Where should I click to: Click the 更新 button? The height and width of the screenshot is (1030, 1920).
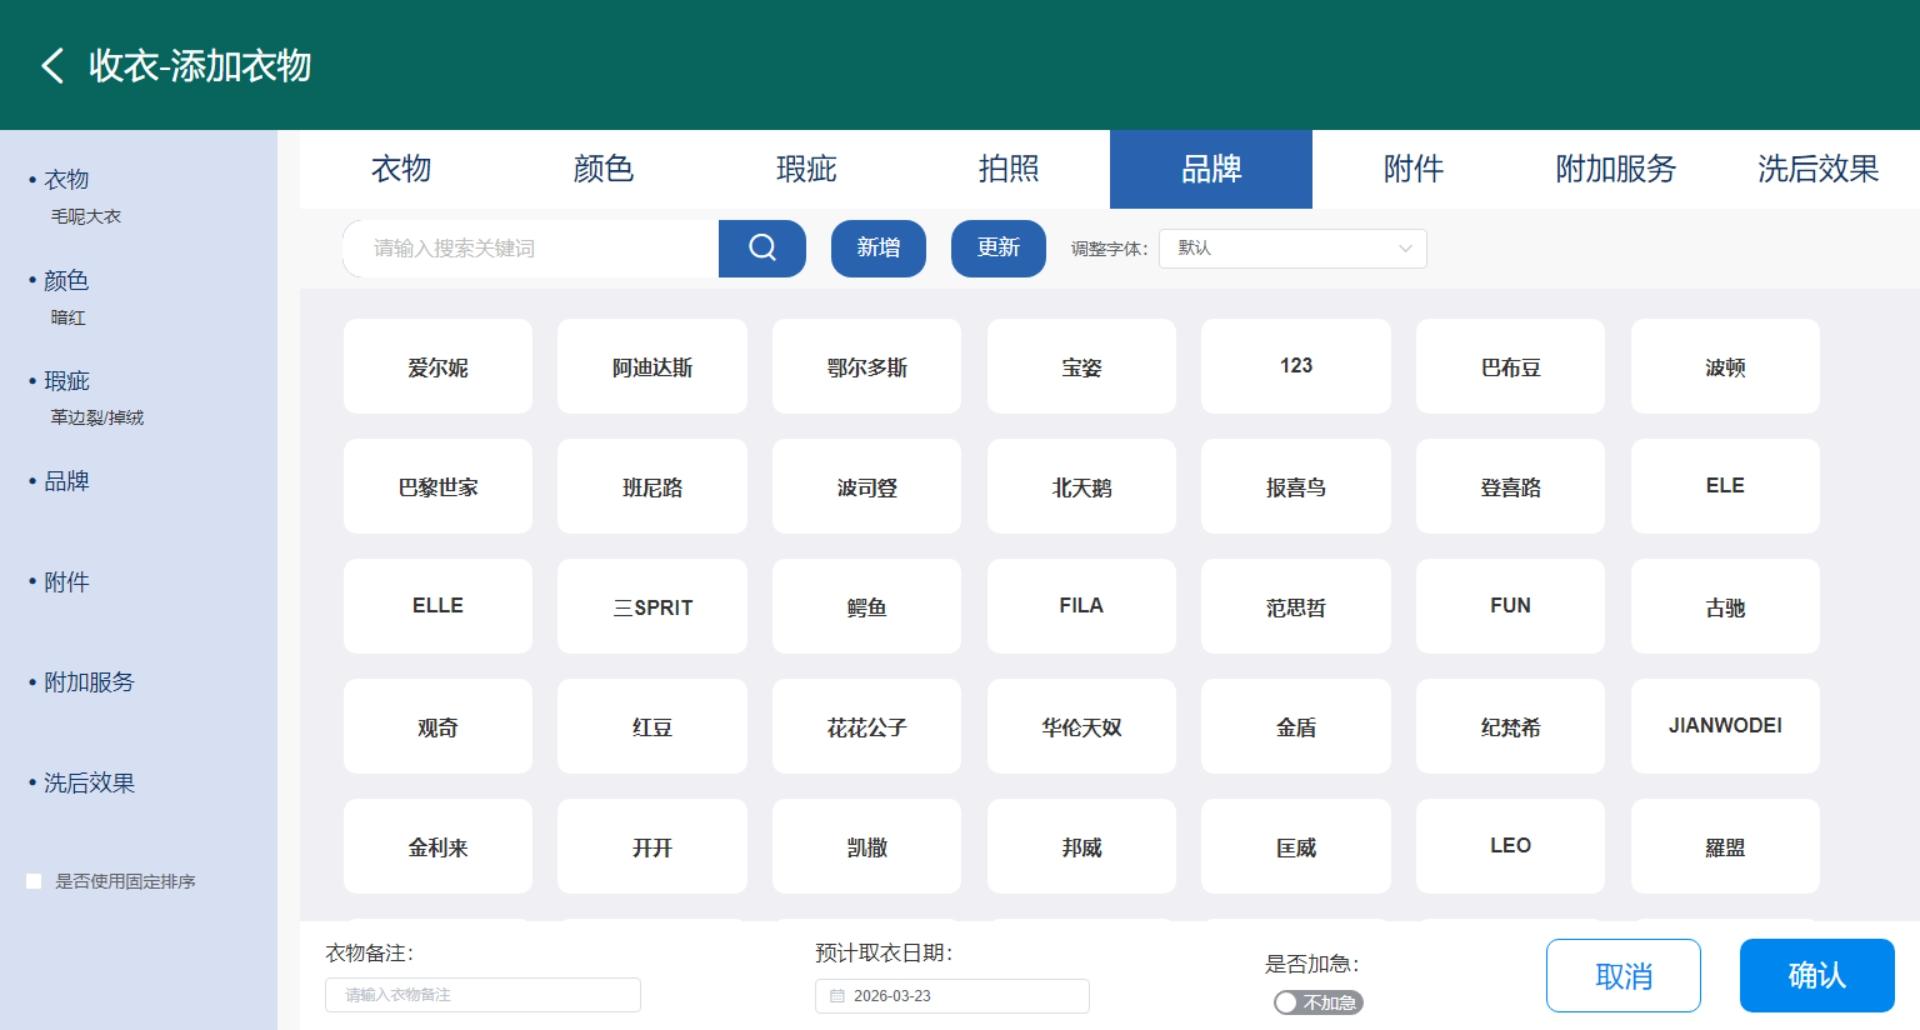coord(998,248)
